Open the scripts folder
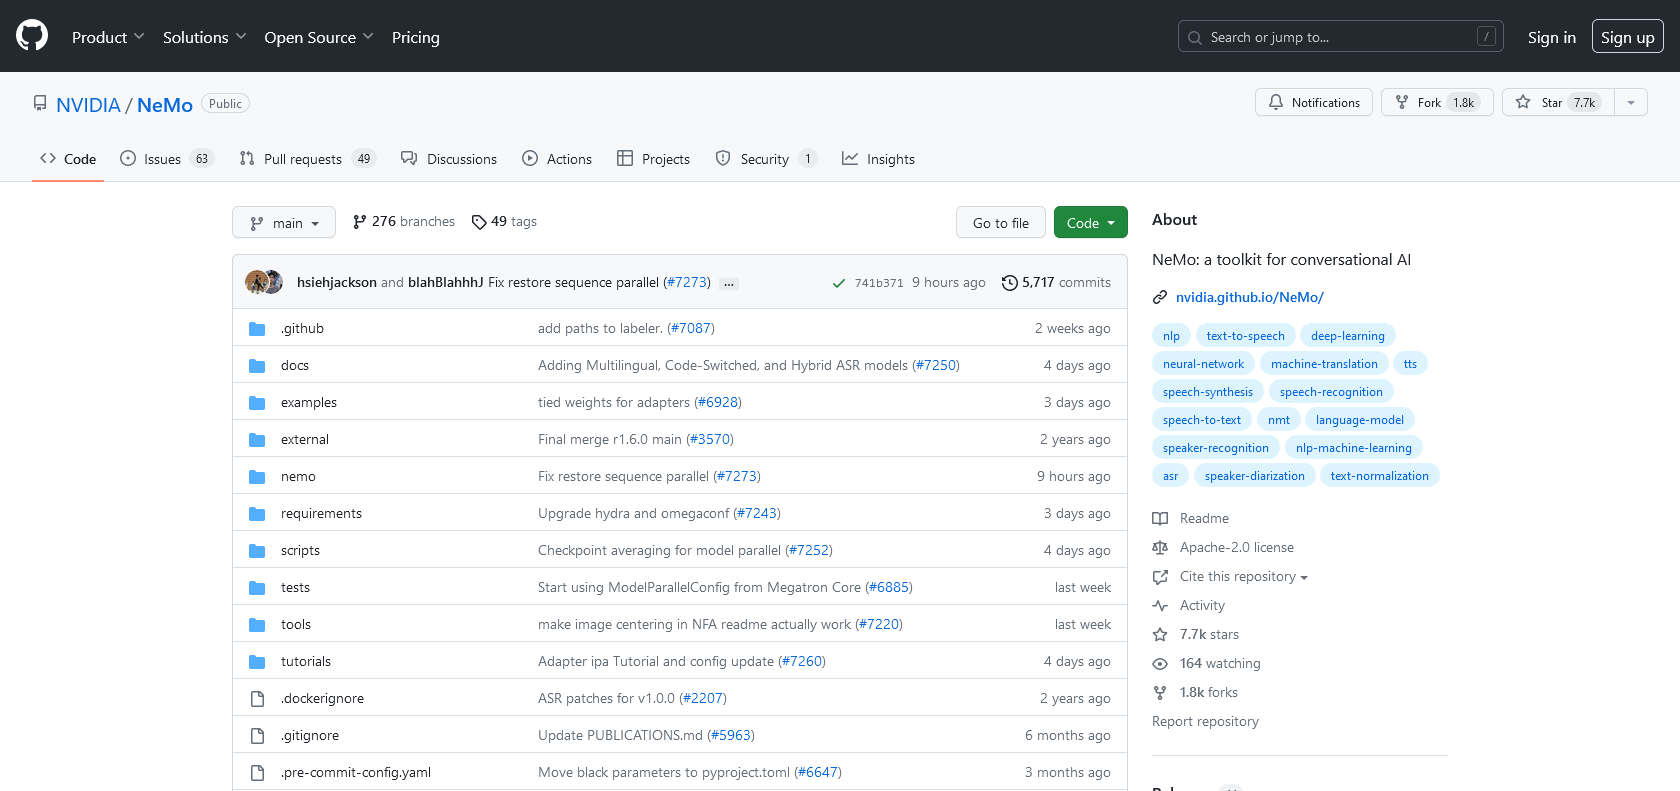The width and height of the screenshot is (1680, 791). [x=300, y=550]
